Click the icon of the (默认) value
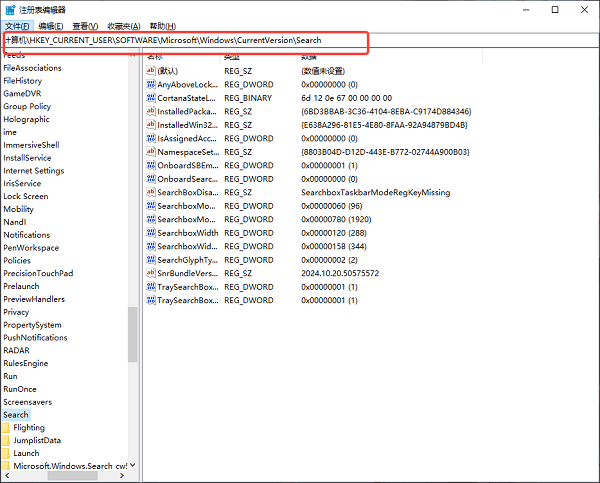The width and height of the screenshot is (600, 483). click(151, 71)
